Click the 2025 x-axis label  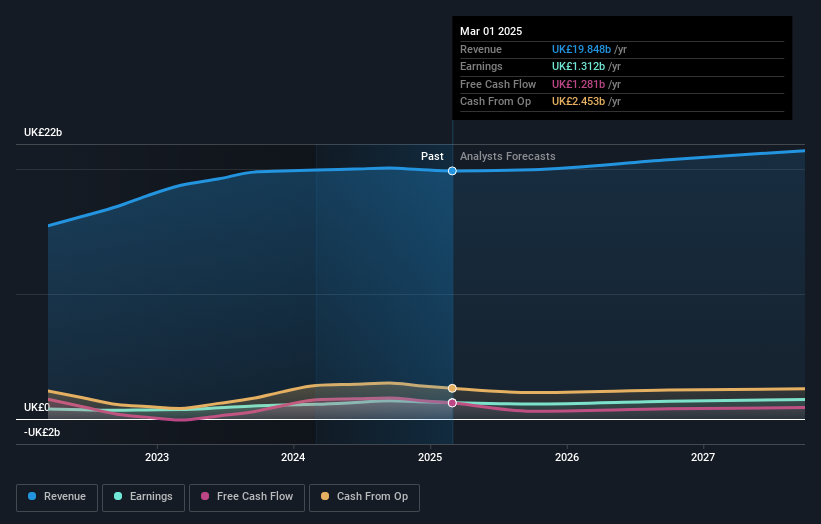tap(430, 458)
